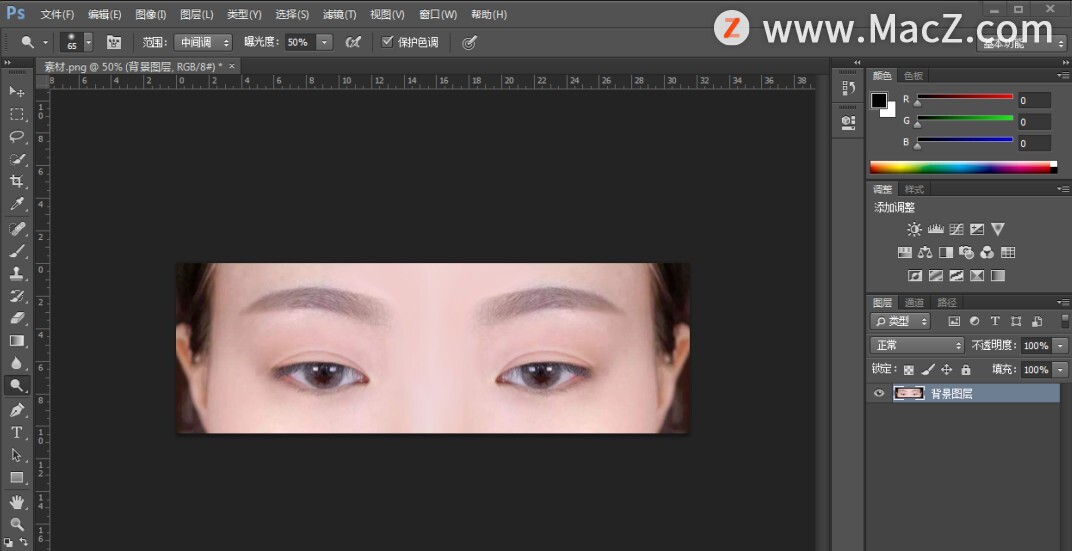Select the History Brush tool
The image size is (1072, 551).
pos(17,296)
